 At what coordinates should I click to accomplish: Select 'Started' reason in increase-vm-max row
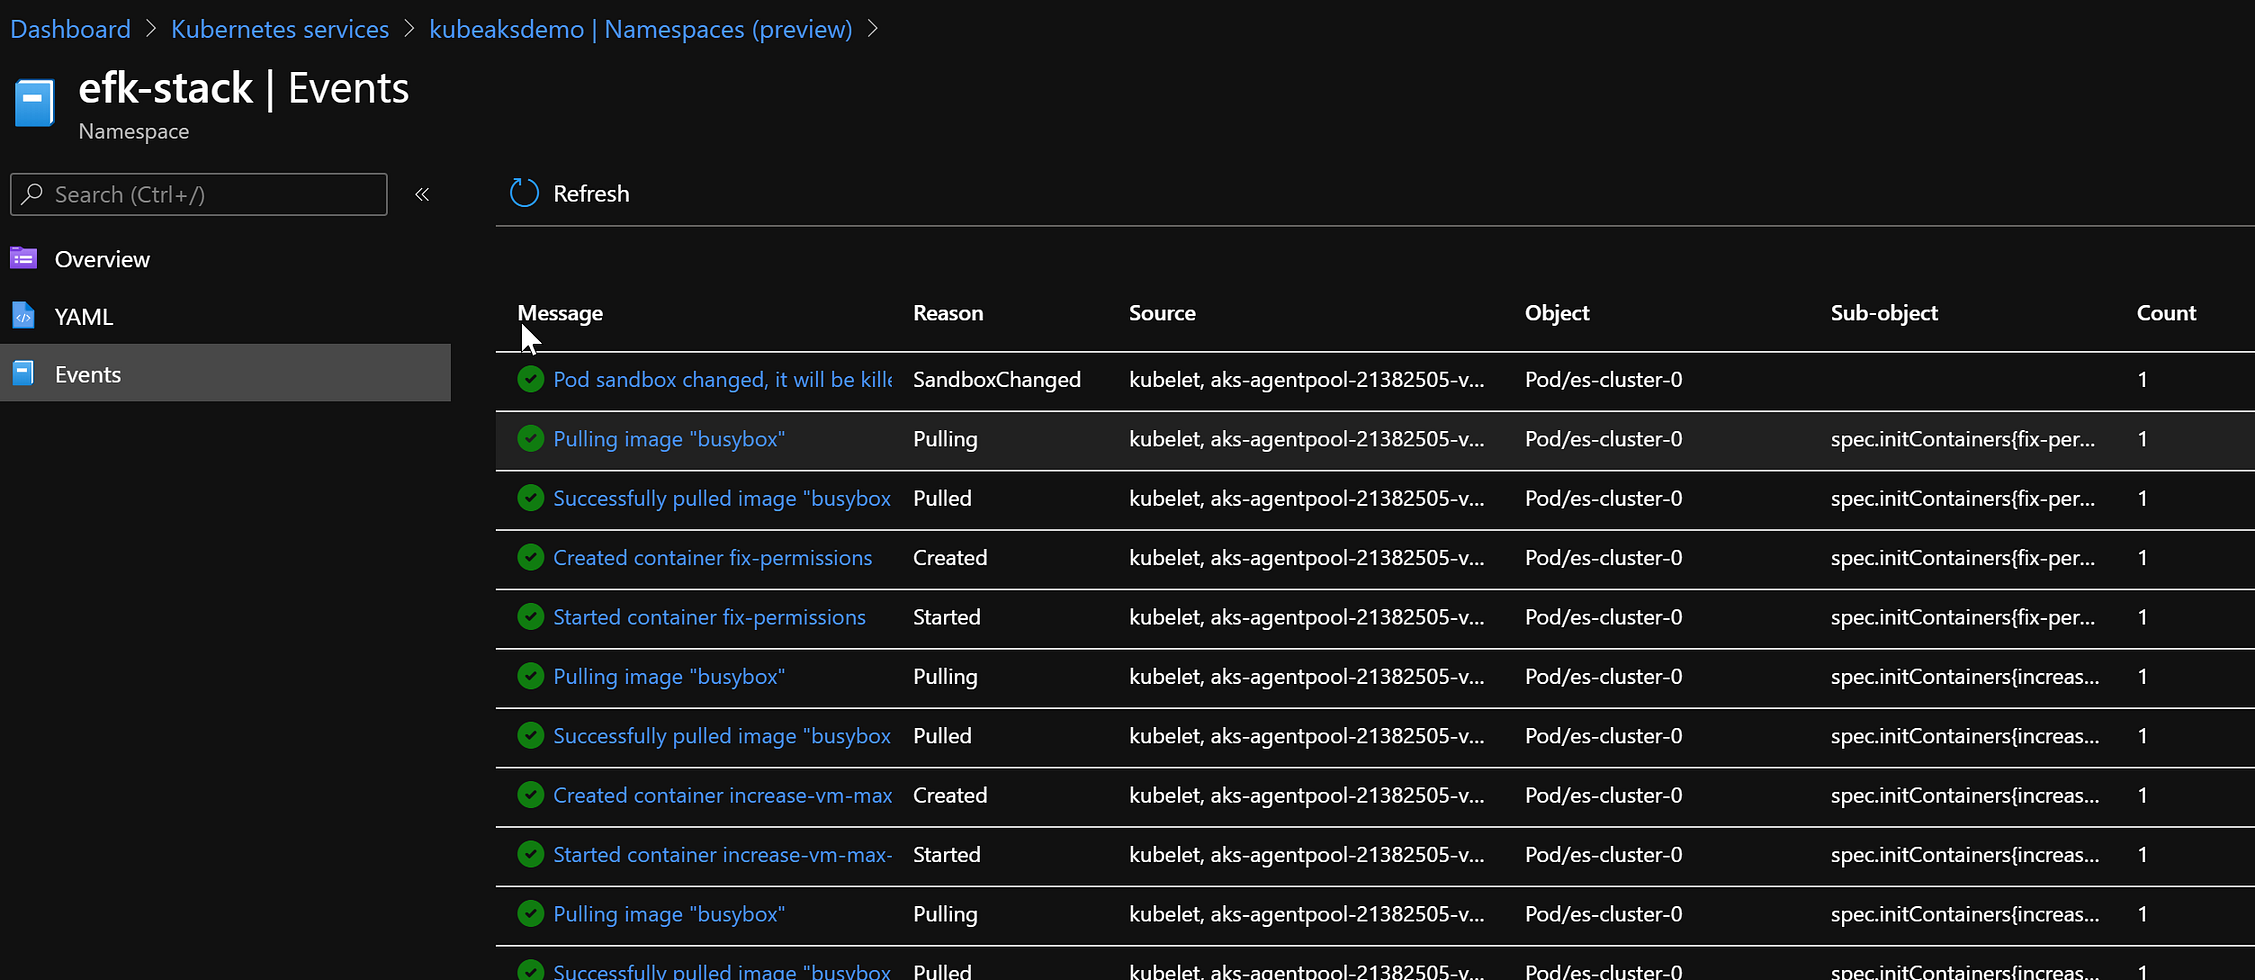[x=946, y=854]
